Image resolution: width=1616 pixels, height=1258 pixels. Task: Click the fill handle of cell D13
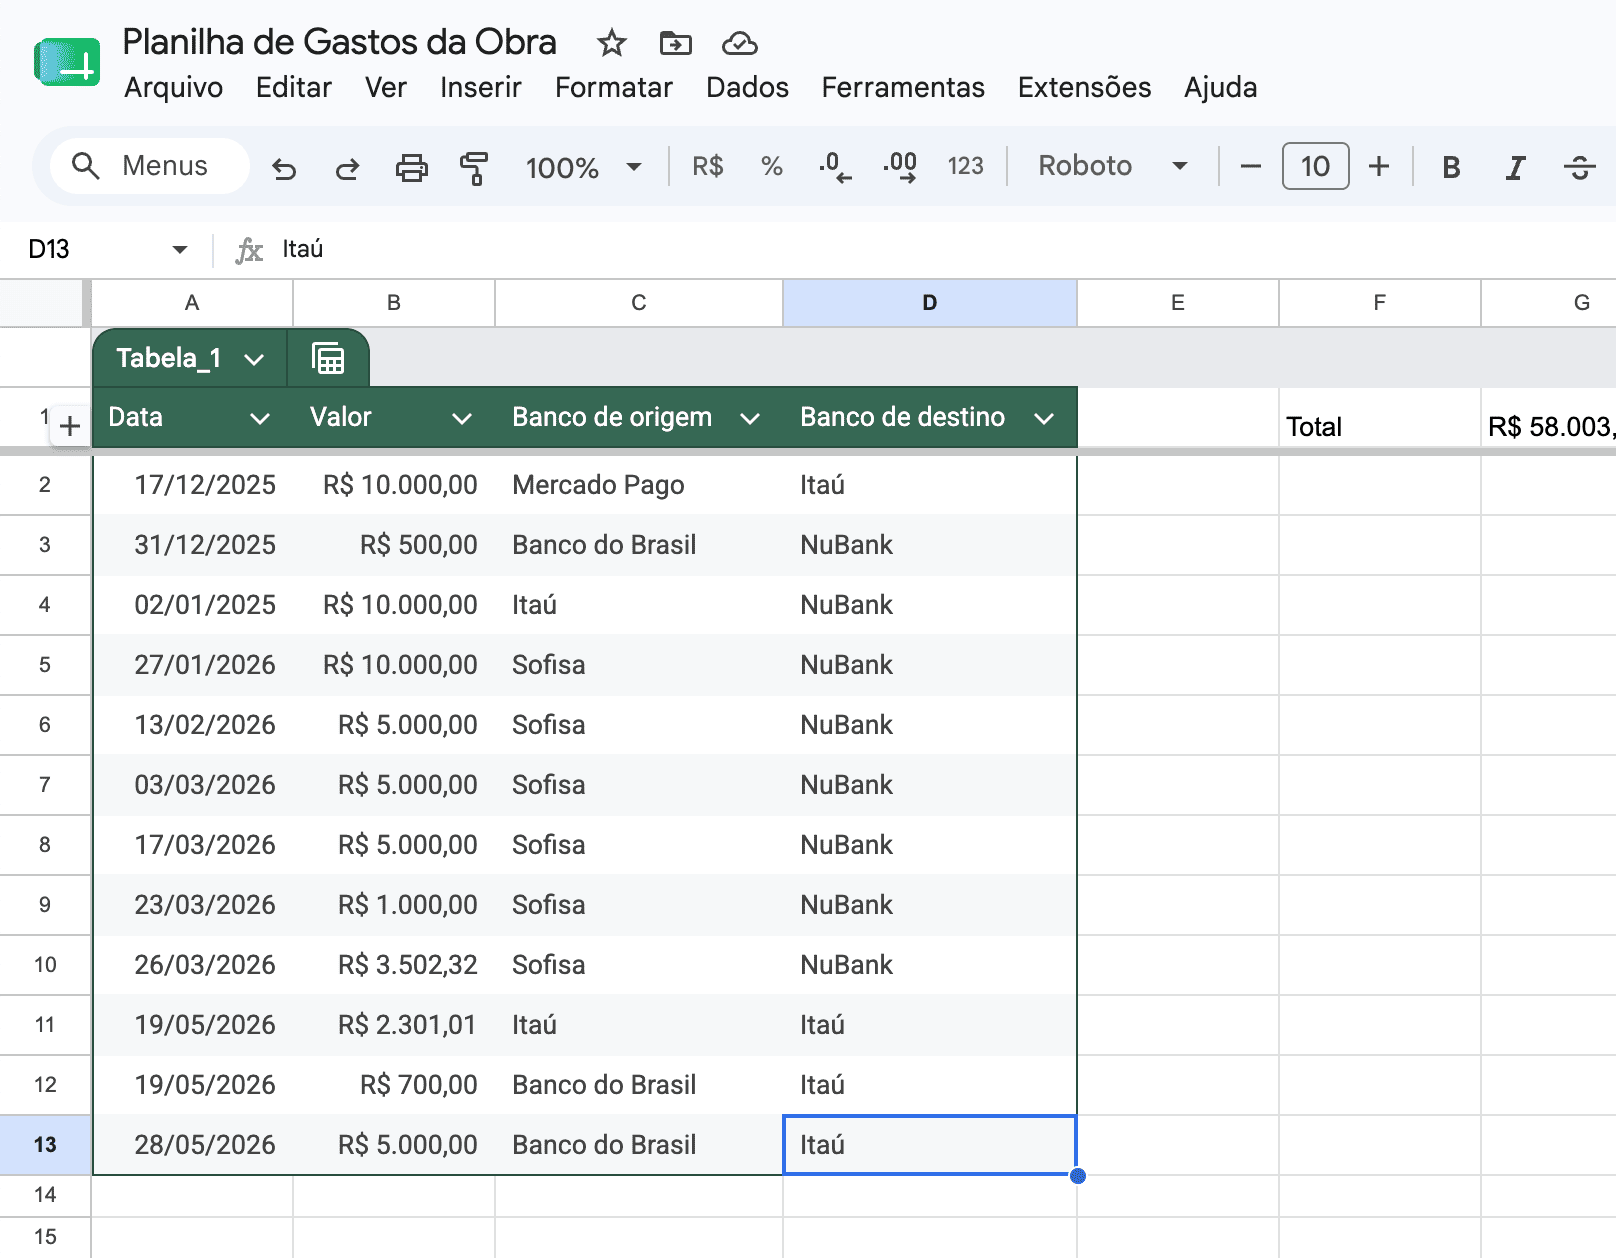1077,1175
